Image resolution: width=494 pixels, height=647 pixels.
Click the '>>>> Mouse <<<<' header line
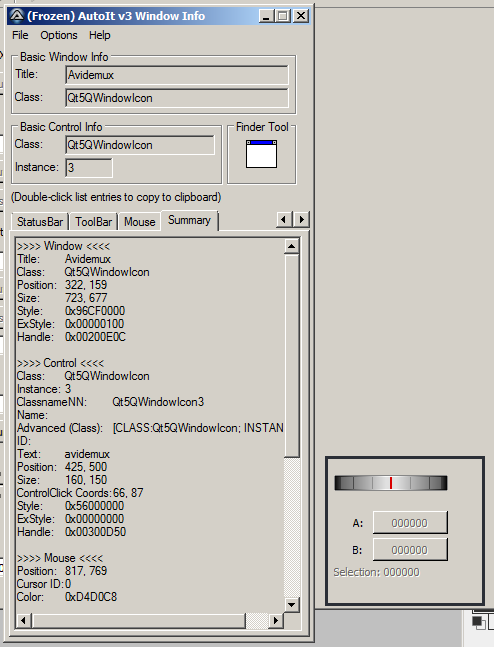click(60, 558)
